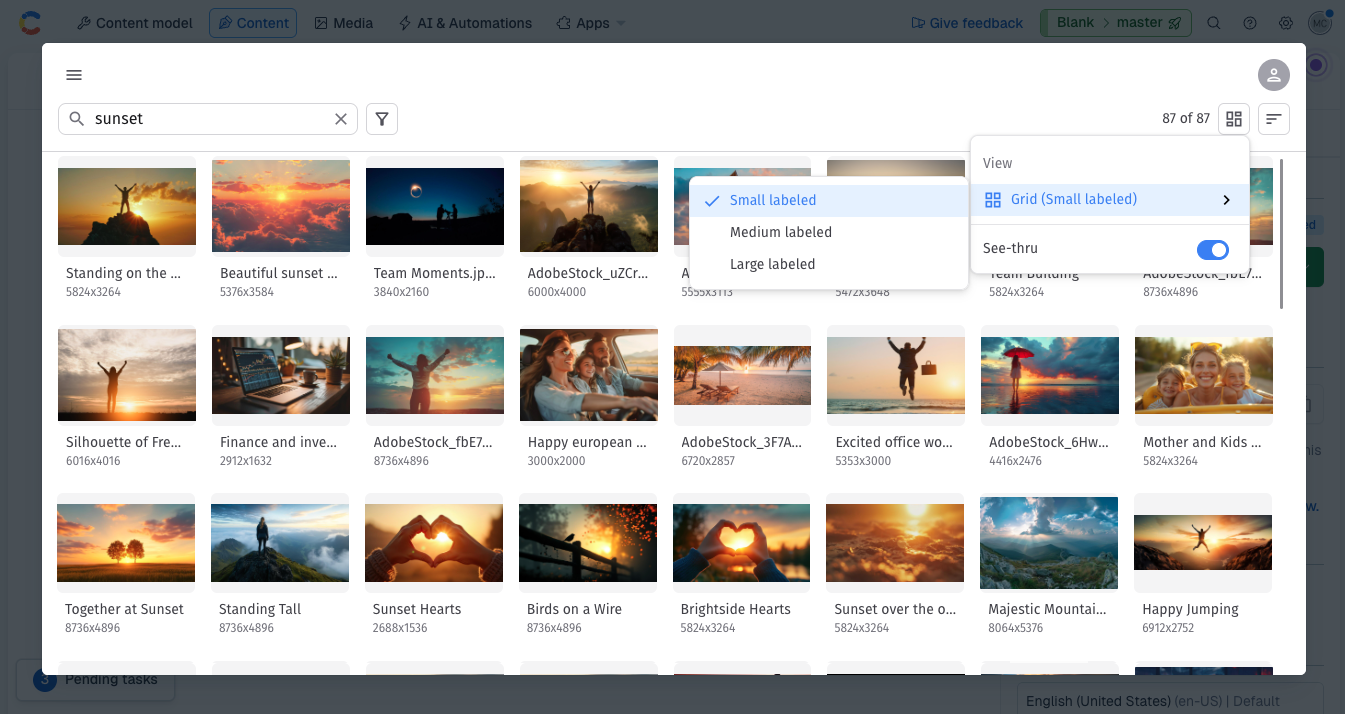Open the Apps dropdown menu

coord(591,23)
